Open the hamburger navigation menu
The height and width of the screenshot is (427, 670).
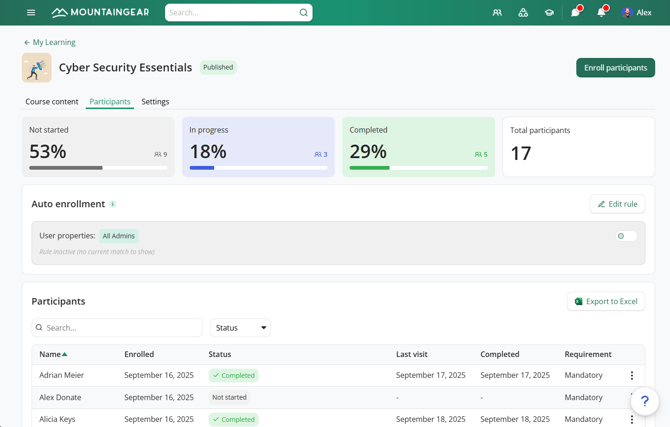[x=31, y=13]
